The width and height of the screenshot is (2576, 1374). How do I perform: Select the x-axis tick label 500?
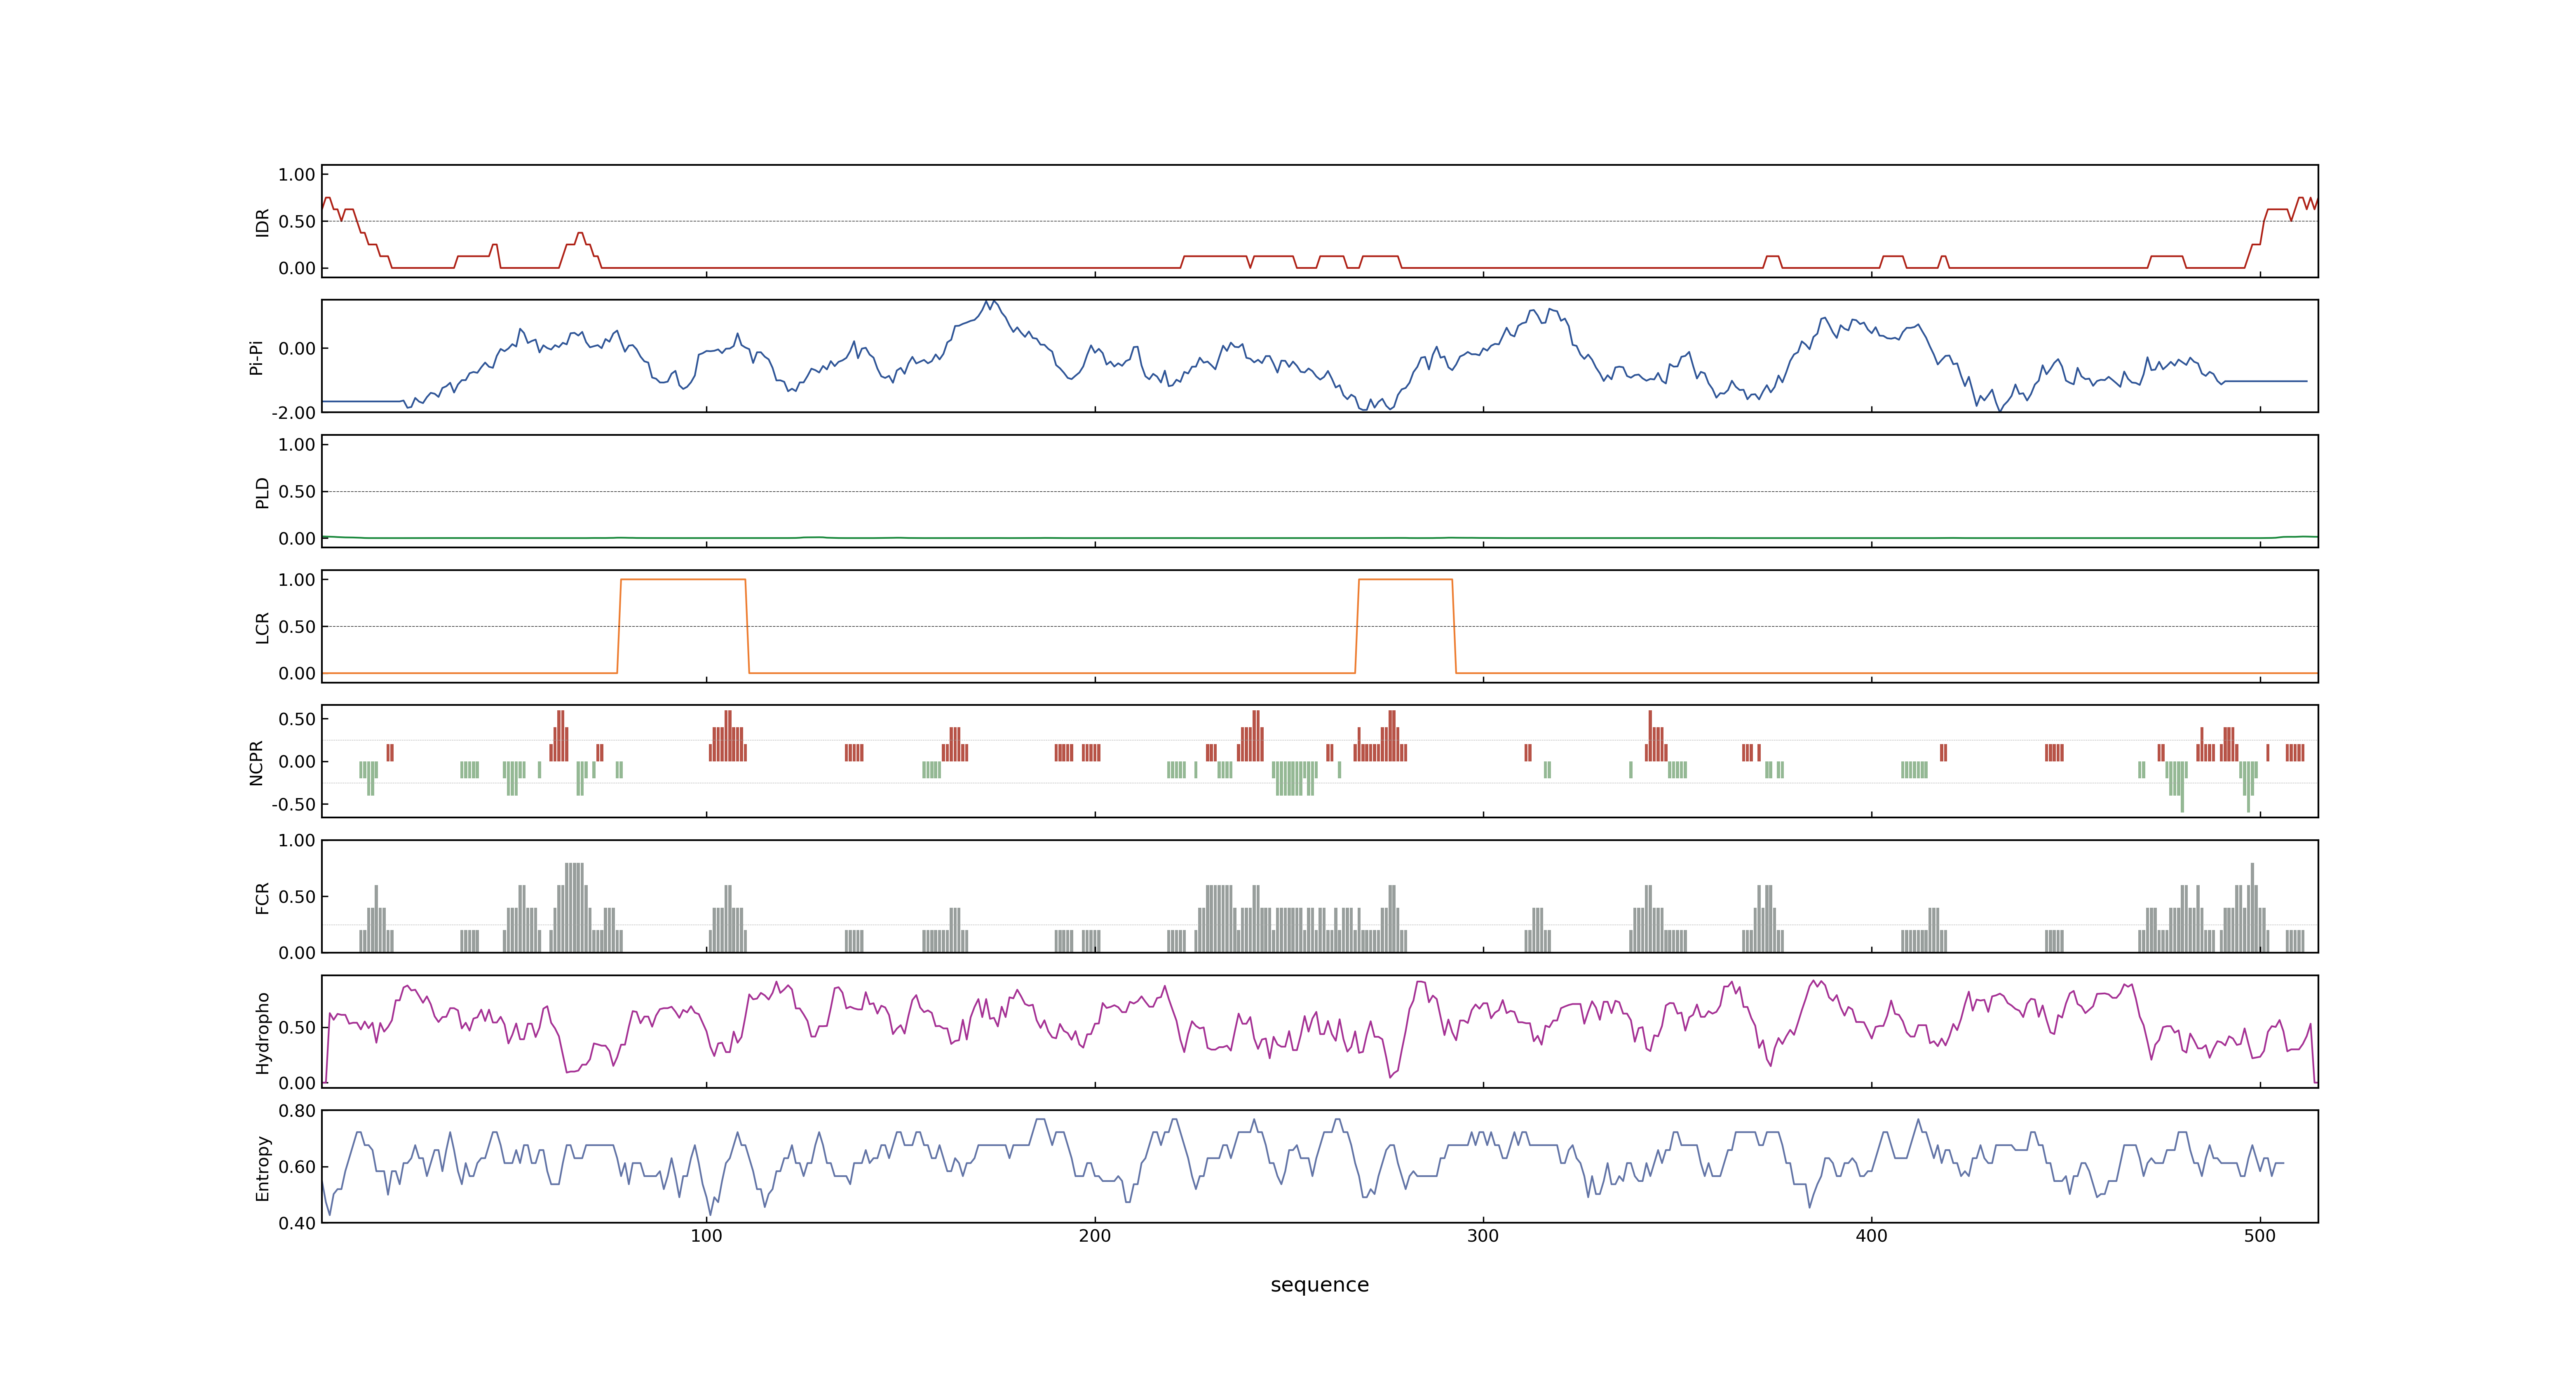pos(2259,1236)
